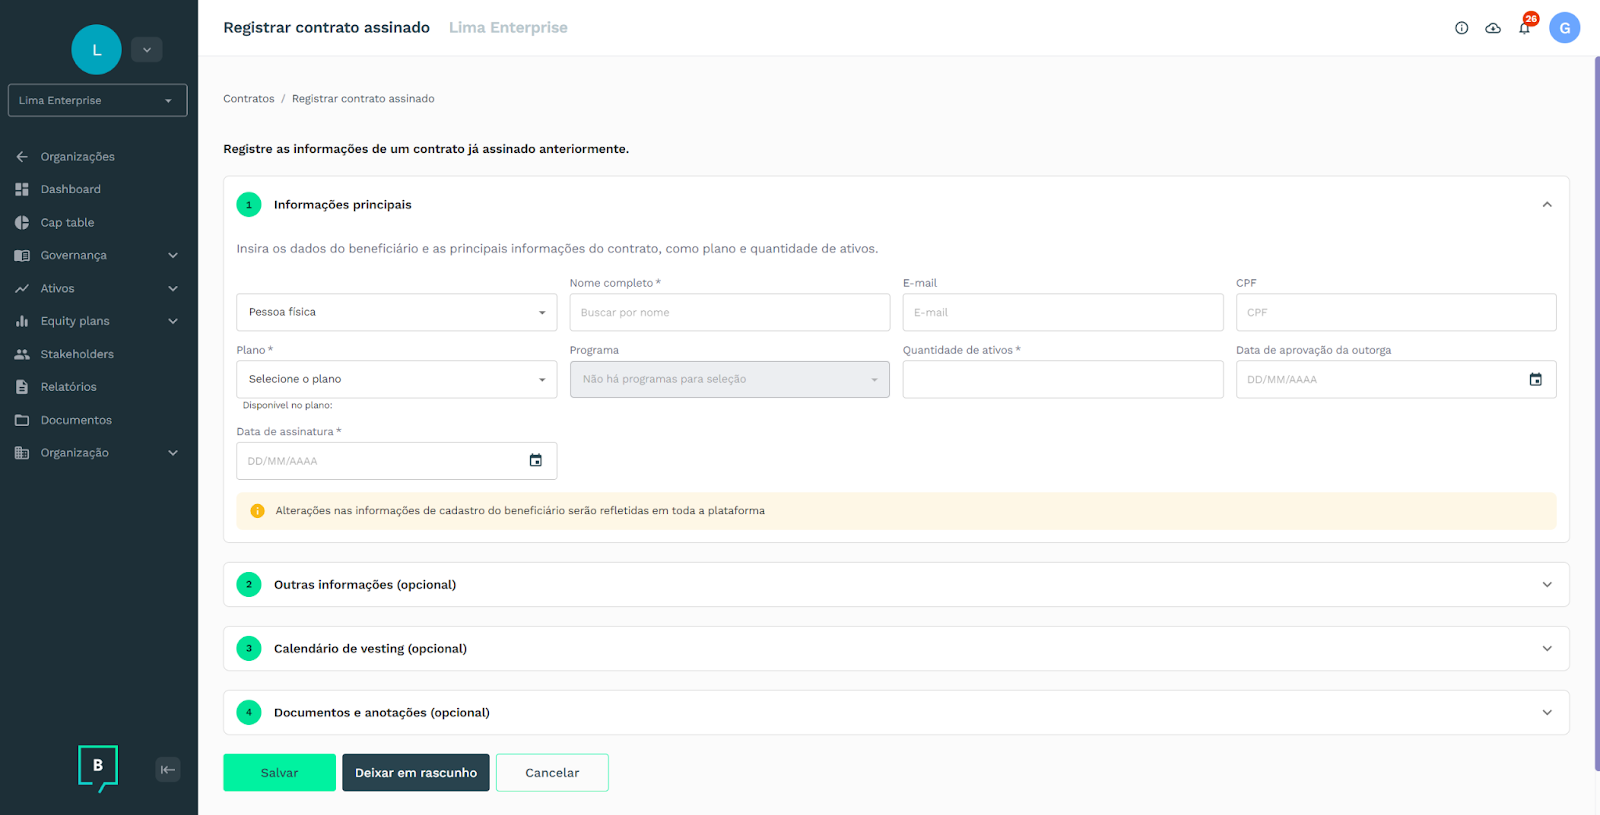
Task: Open Relatórios page
Action: pyautogui.click(x=68, y=387)
